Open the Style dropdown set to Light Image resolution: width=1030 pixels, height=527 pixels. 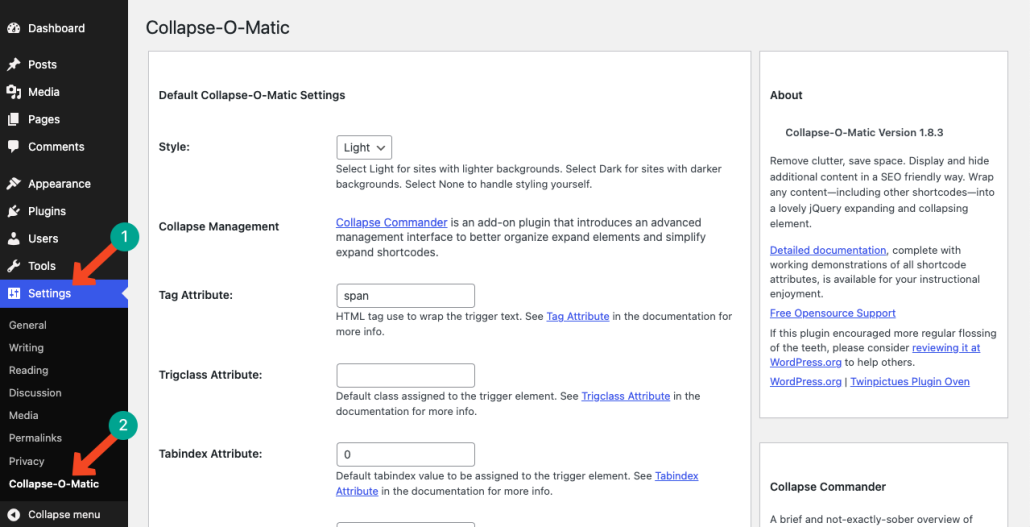click(364, 148)
